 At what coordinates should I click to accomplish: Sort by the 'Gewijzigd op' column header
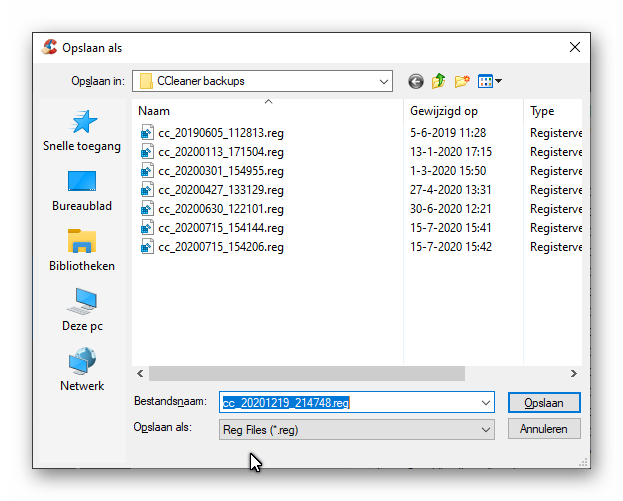pyautogui.click(x=464, y=111)
